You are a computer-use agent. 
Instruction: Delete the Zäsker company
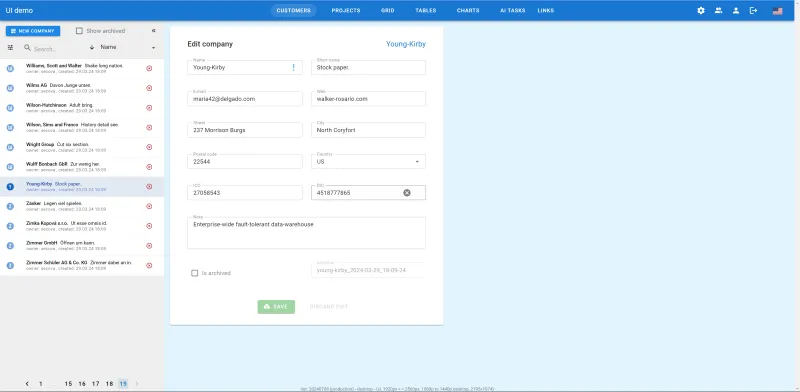click(149, 206)
